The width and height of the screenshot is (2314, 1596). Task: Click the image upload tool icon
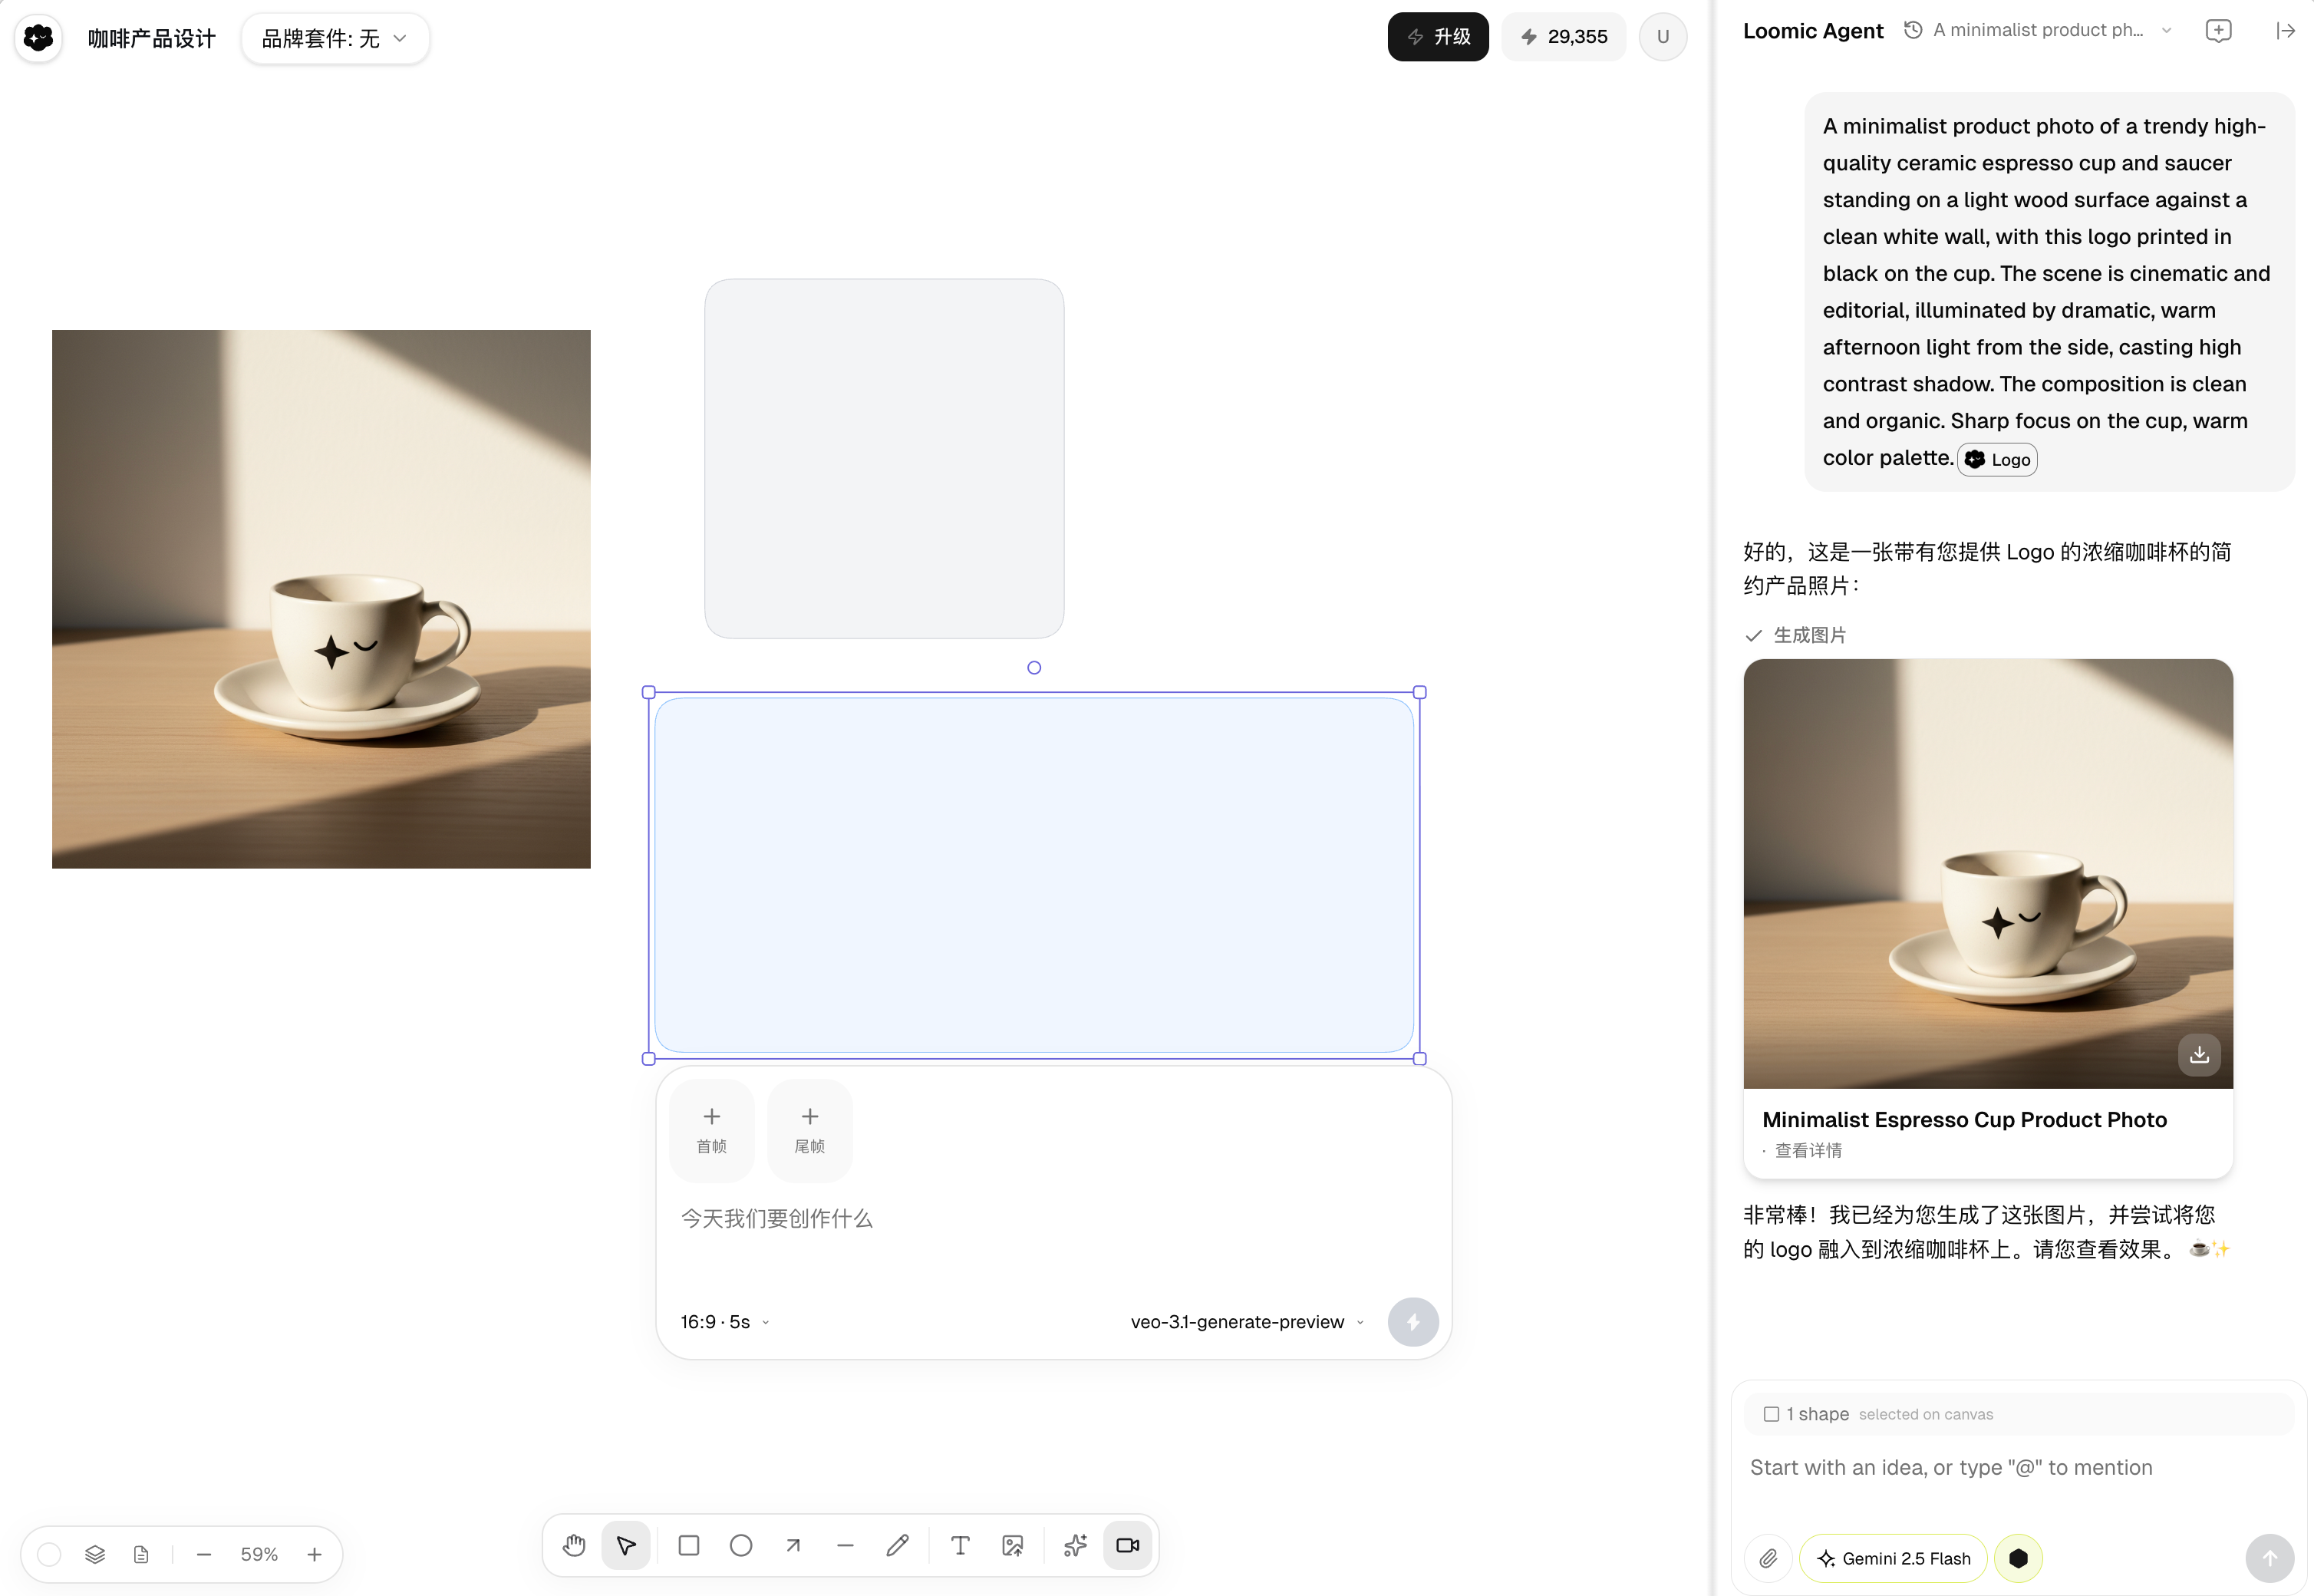(x=1012, y=1546)
